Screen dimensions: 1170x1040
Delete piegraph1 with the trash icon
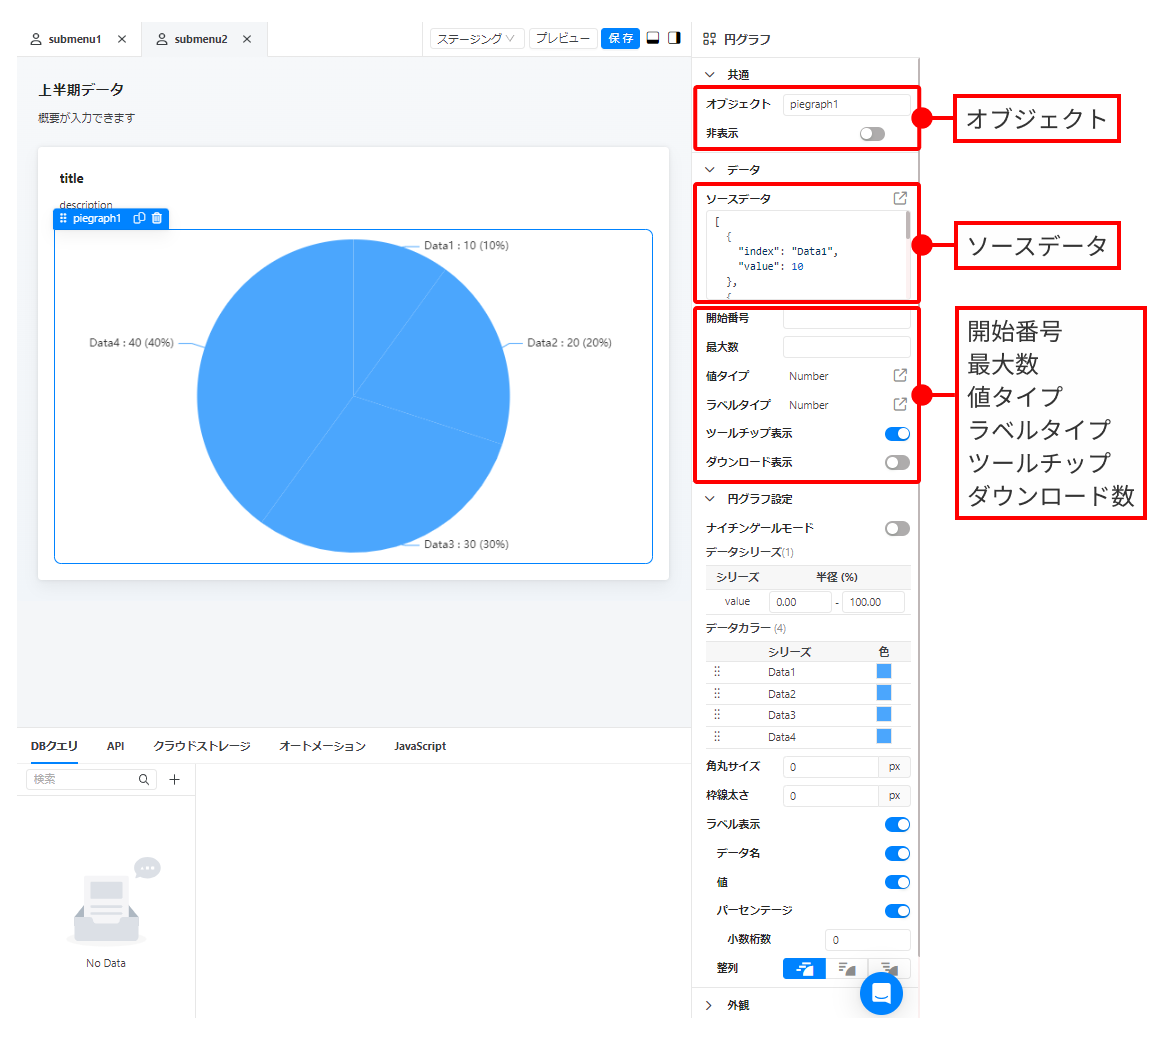(157, 218)
